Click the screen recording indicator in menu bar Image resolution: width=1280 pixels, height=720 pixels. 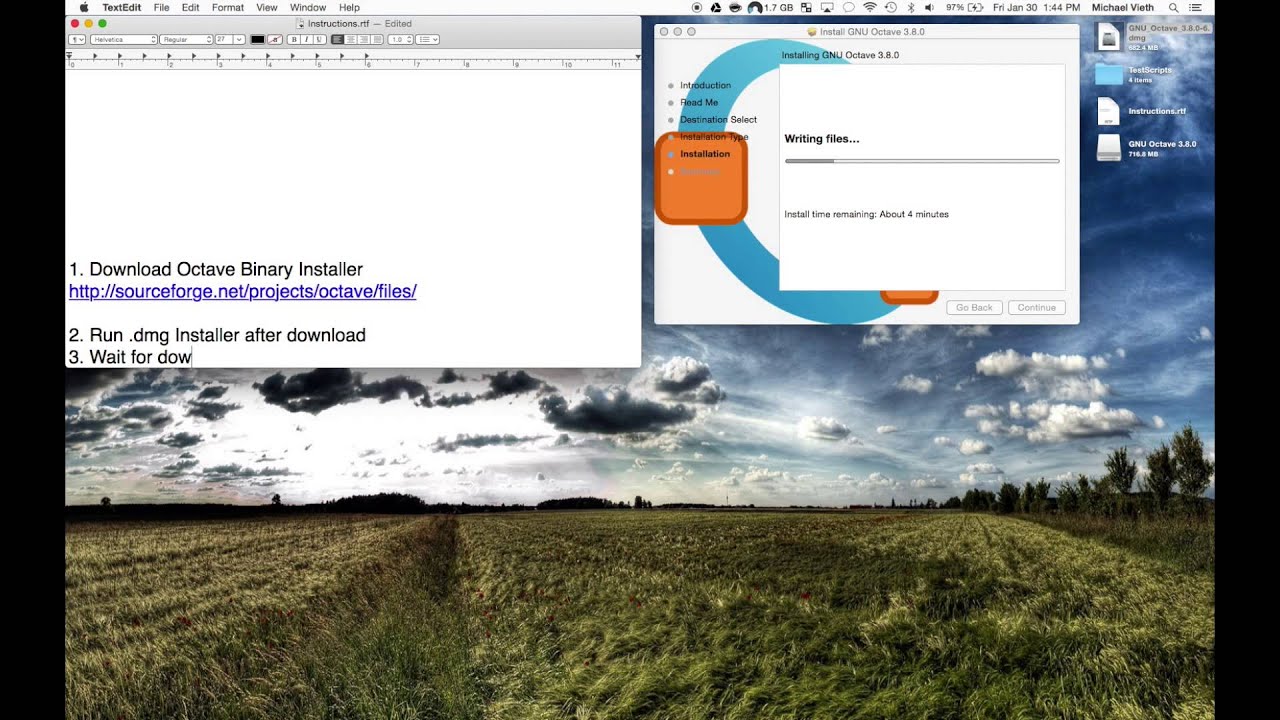[x=697, y=7]
